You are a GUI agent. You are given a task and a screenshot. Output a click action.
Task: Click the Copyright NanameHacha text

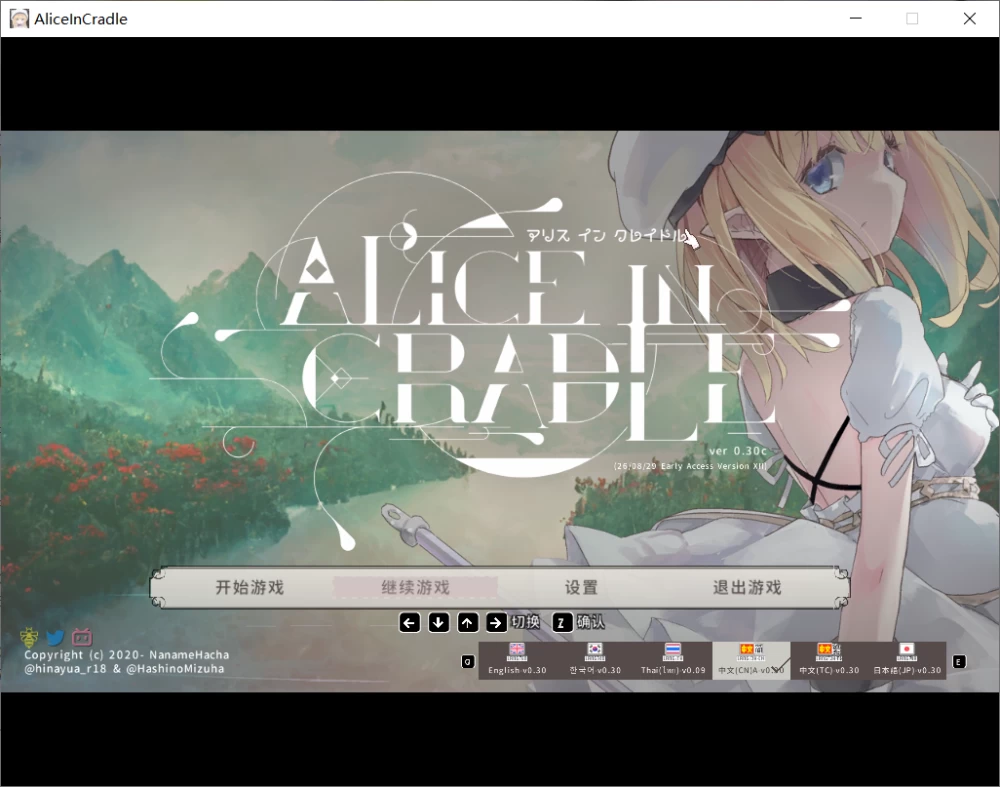pos(126,654)
